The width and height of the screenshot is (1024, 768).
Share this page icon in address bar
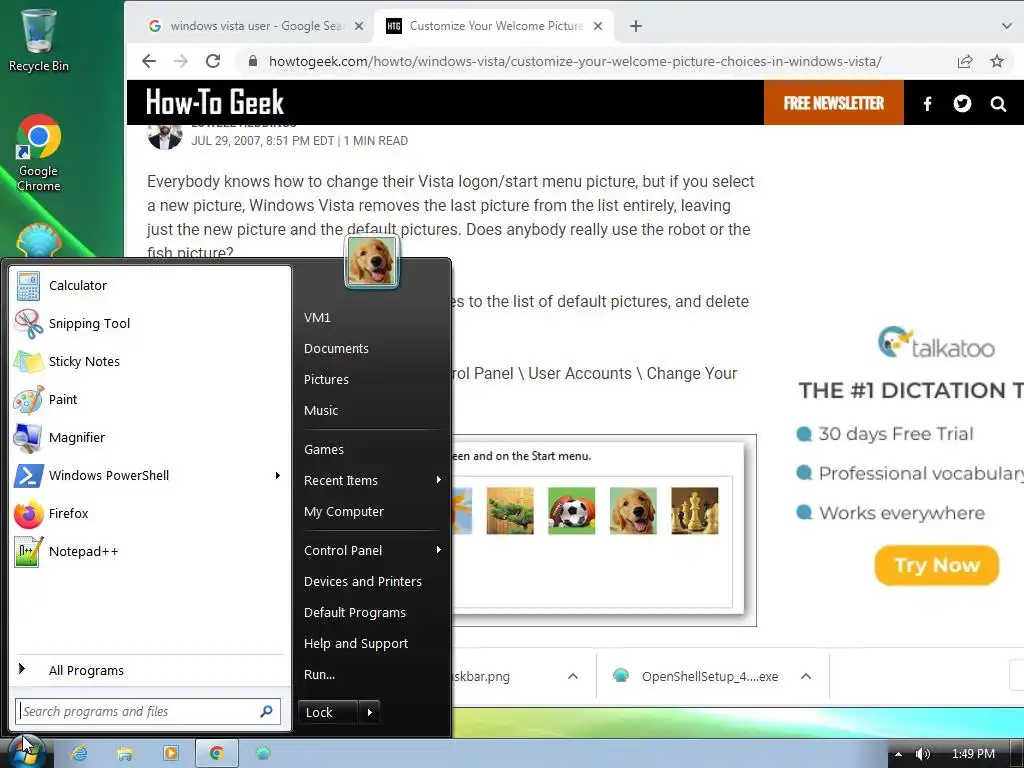965,61
